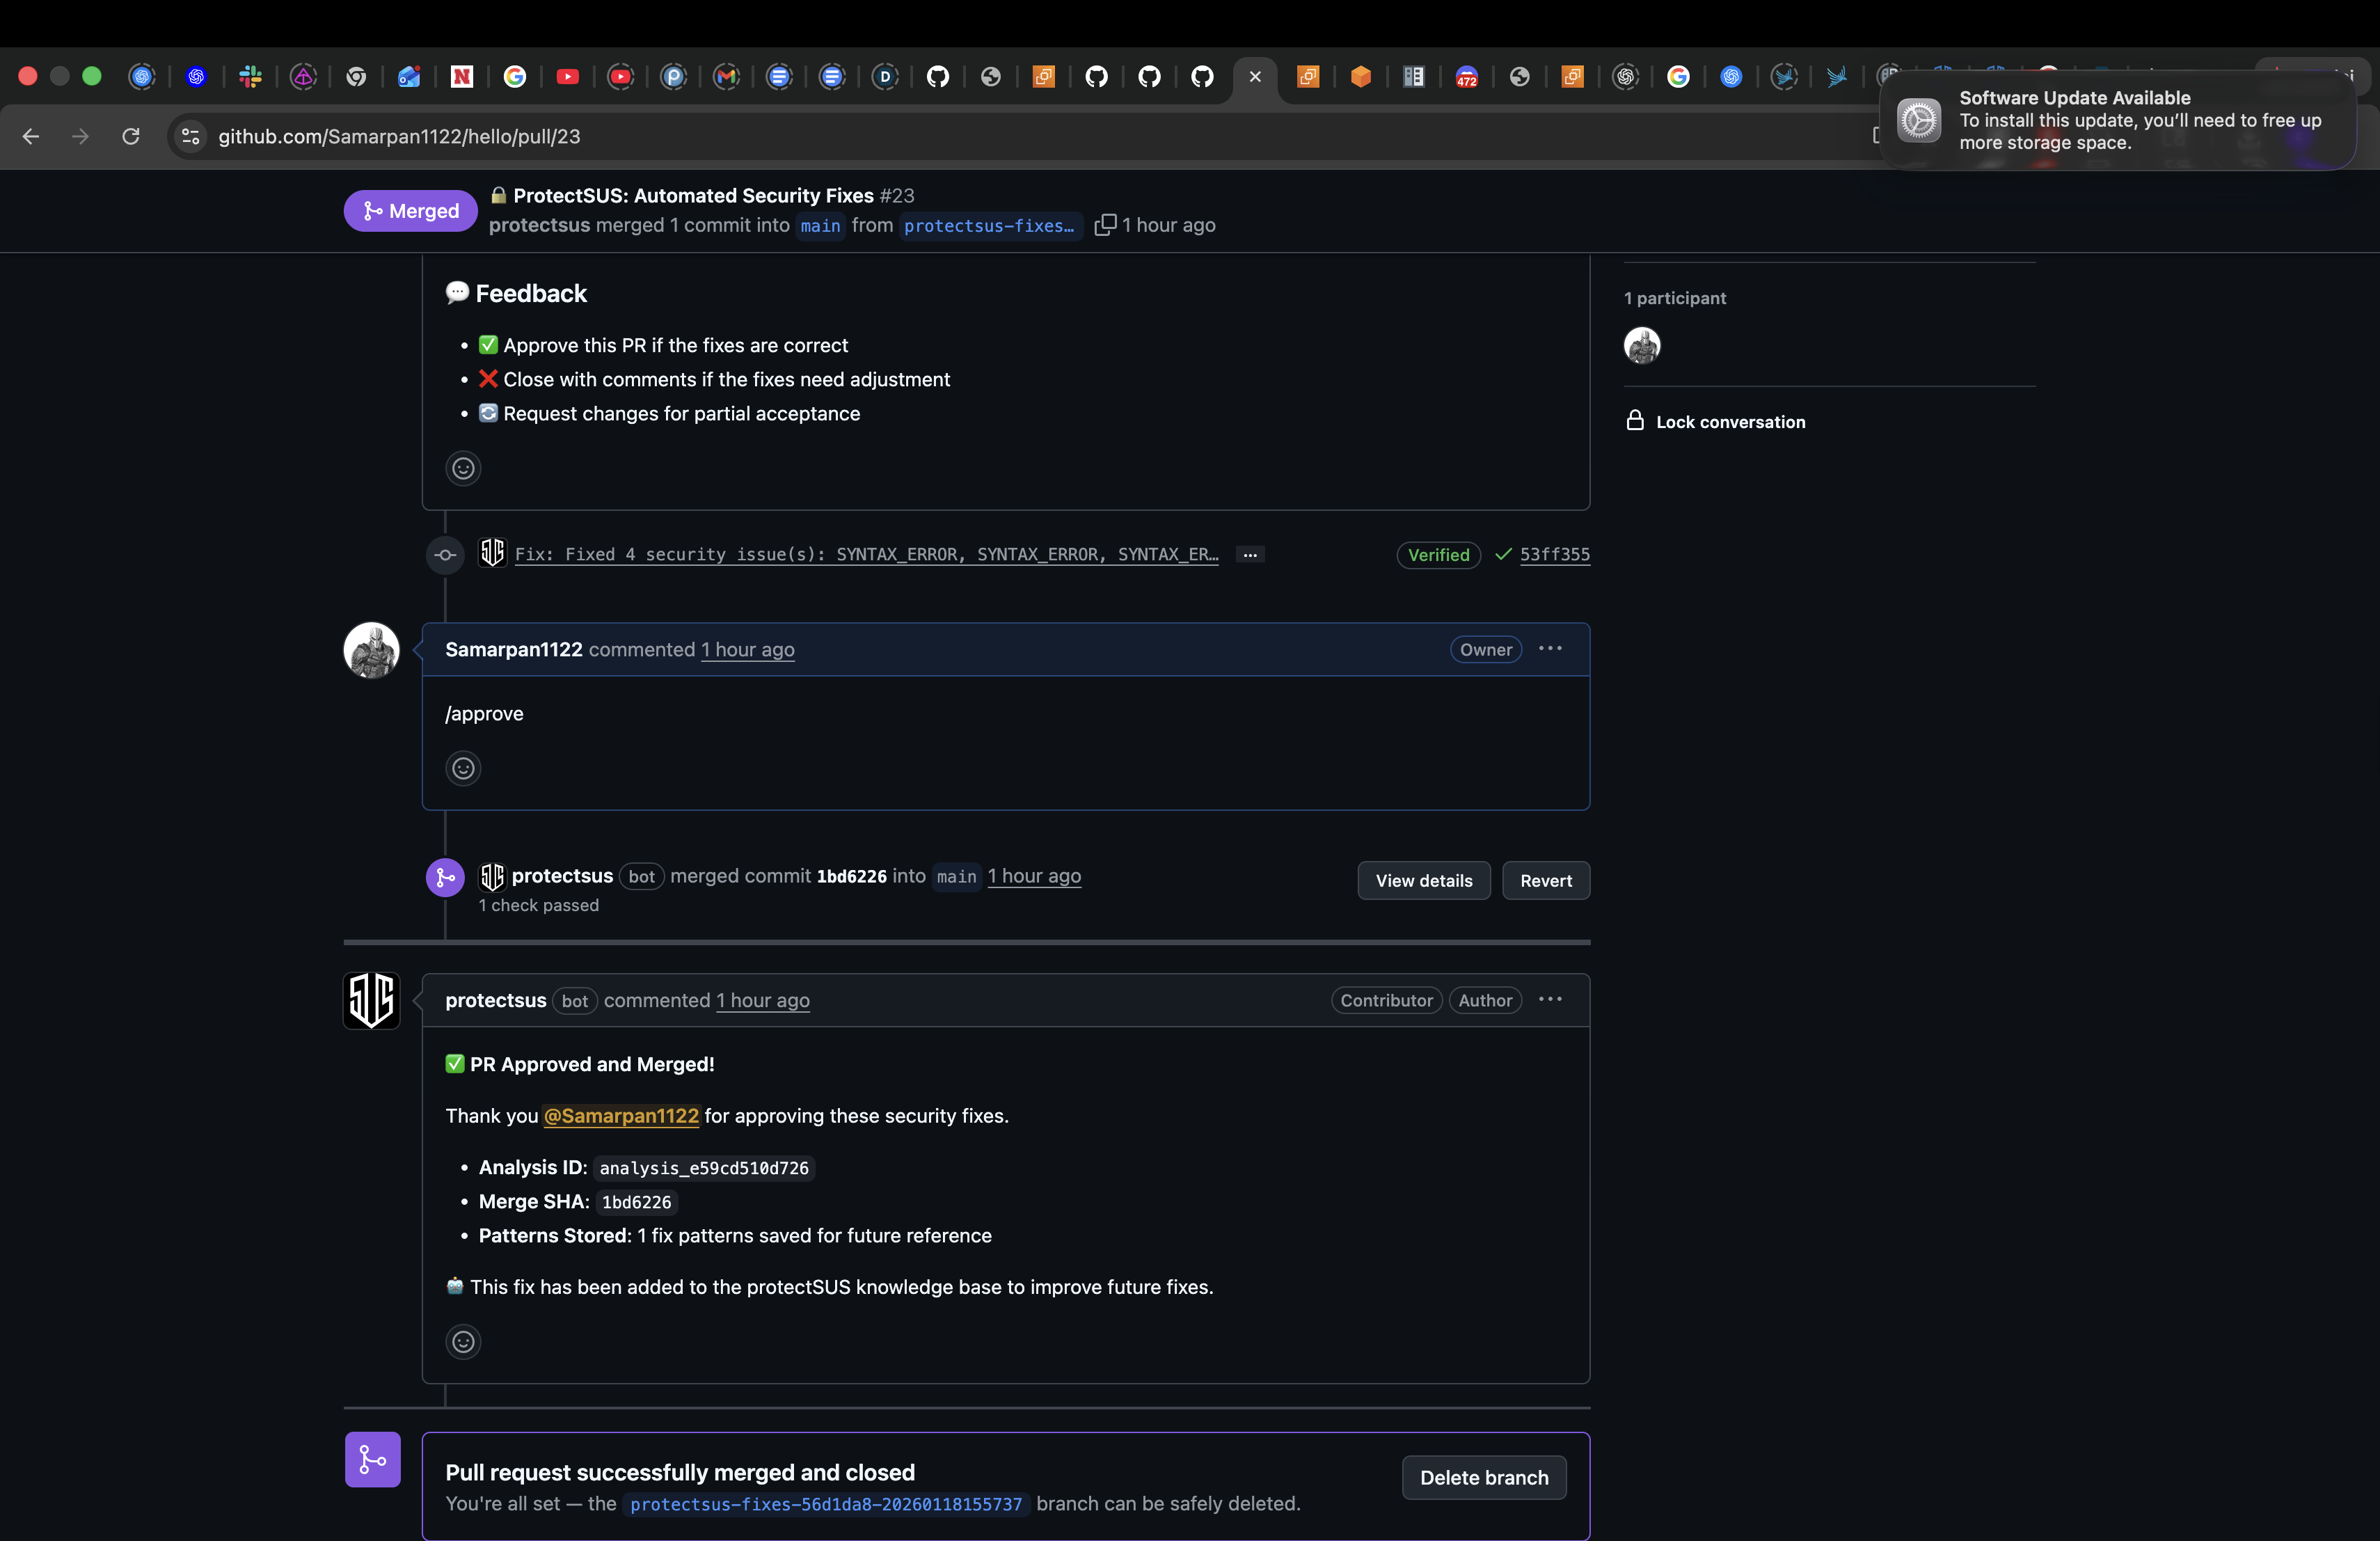Open options menu on Samarpan1122 comment
Image resolution: width=2380 pixels, height=1541 pixels.
(1550, 649)
